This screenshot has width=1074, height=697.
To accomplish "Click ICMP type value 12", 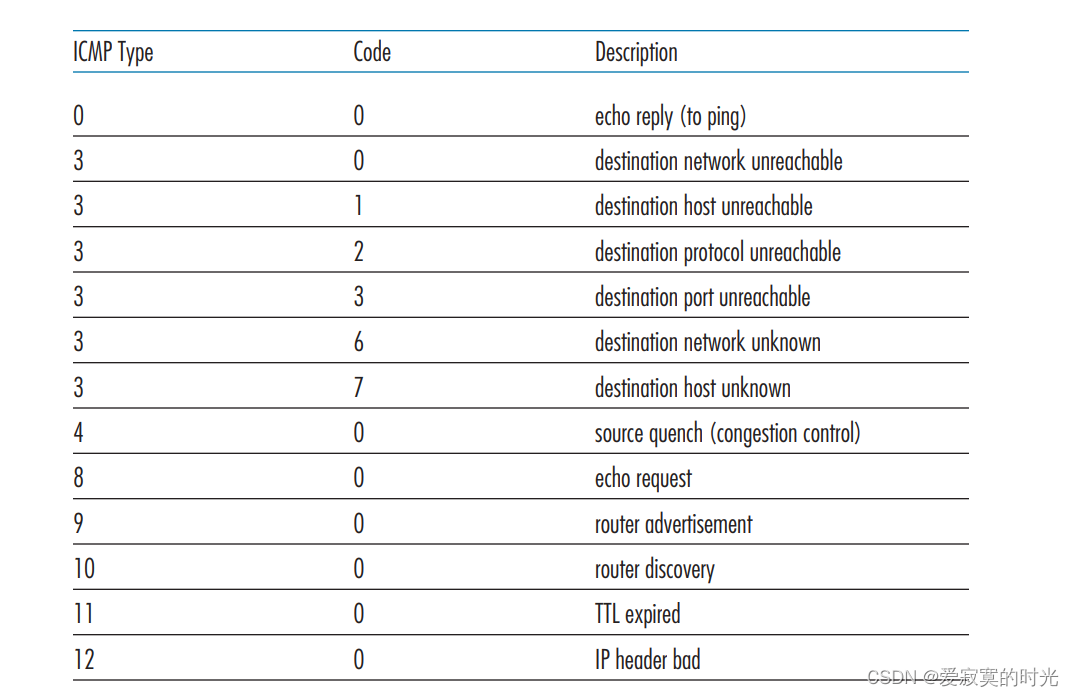I will (x=84, y=660).
